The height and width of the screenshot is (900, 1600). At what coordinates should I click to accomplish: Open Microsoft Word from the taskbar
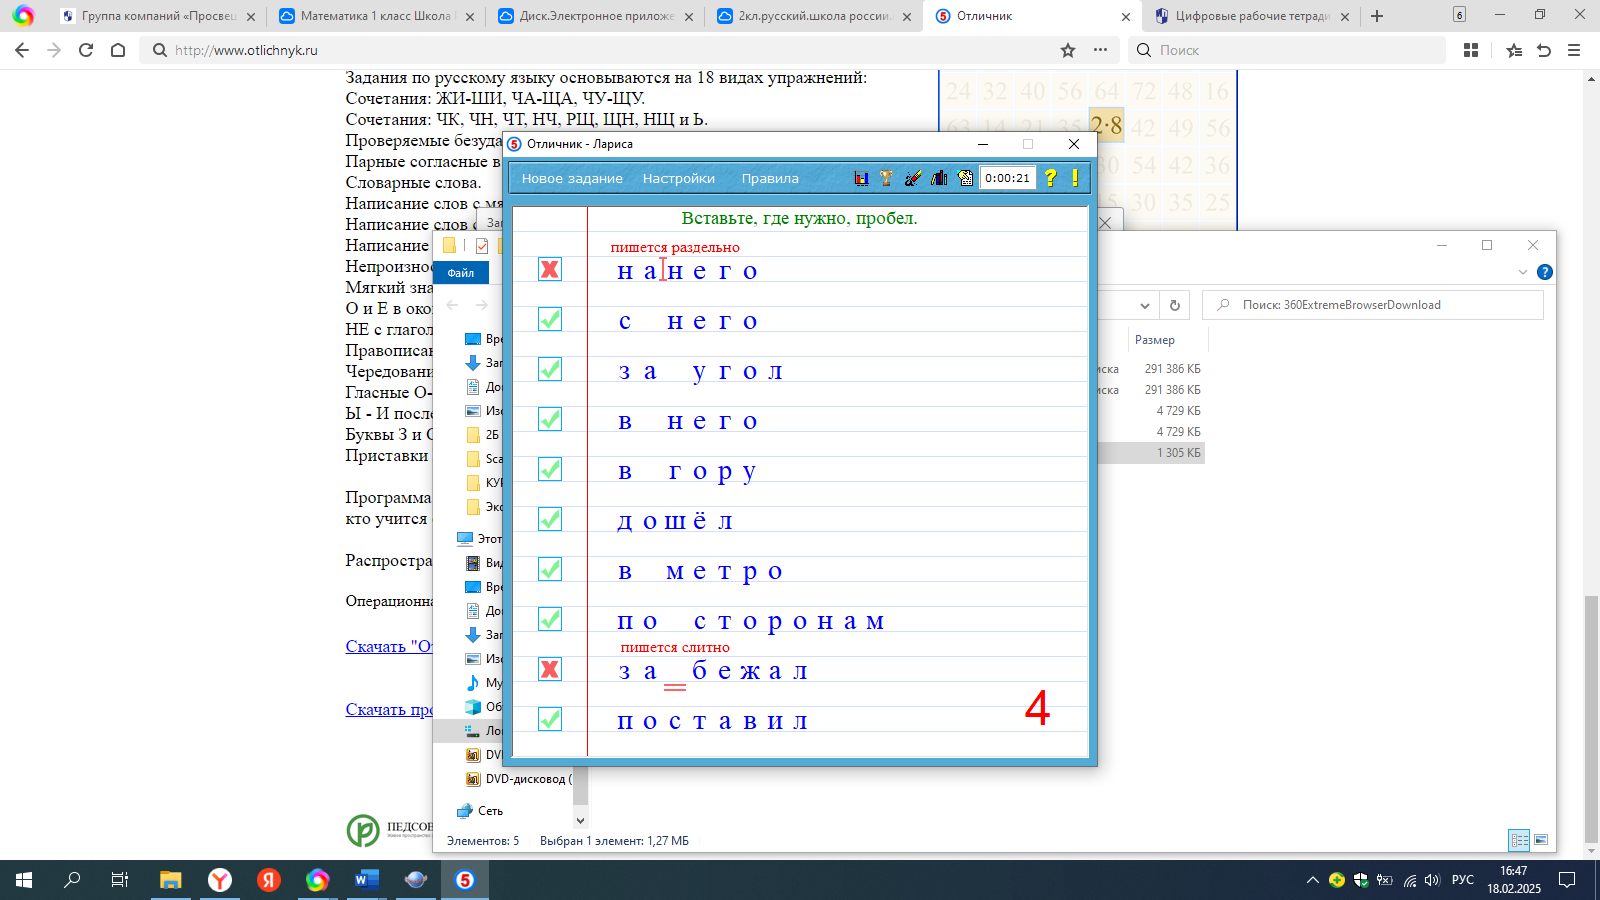[x=366, y=880]
